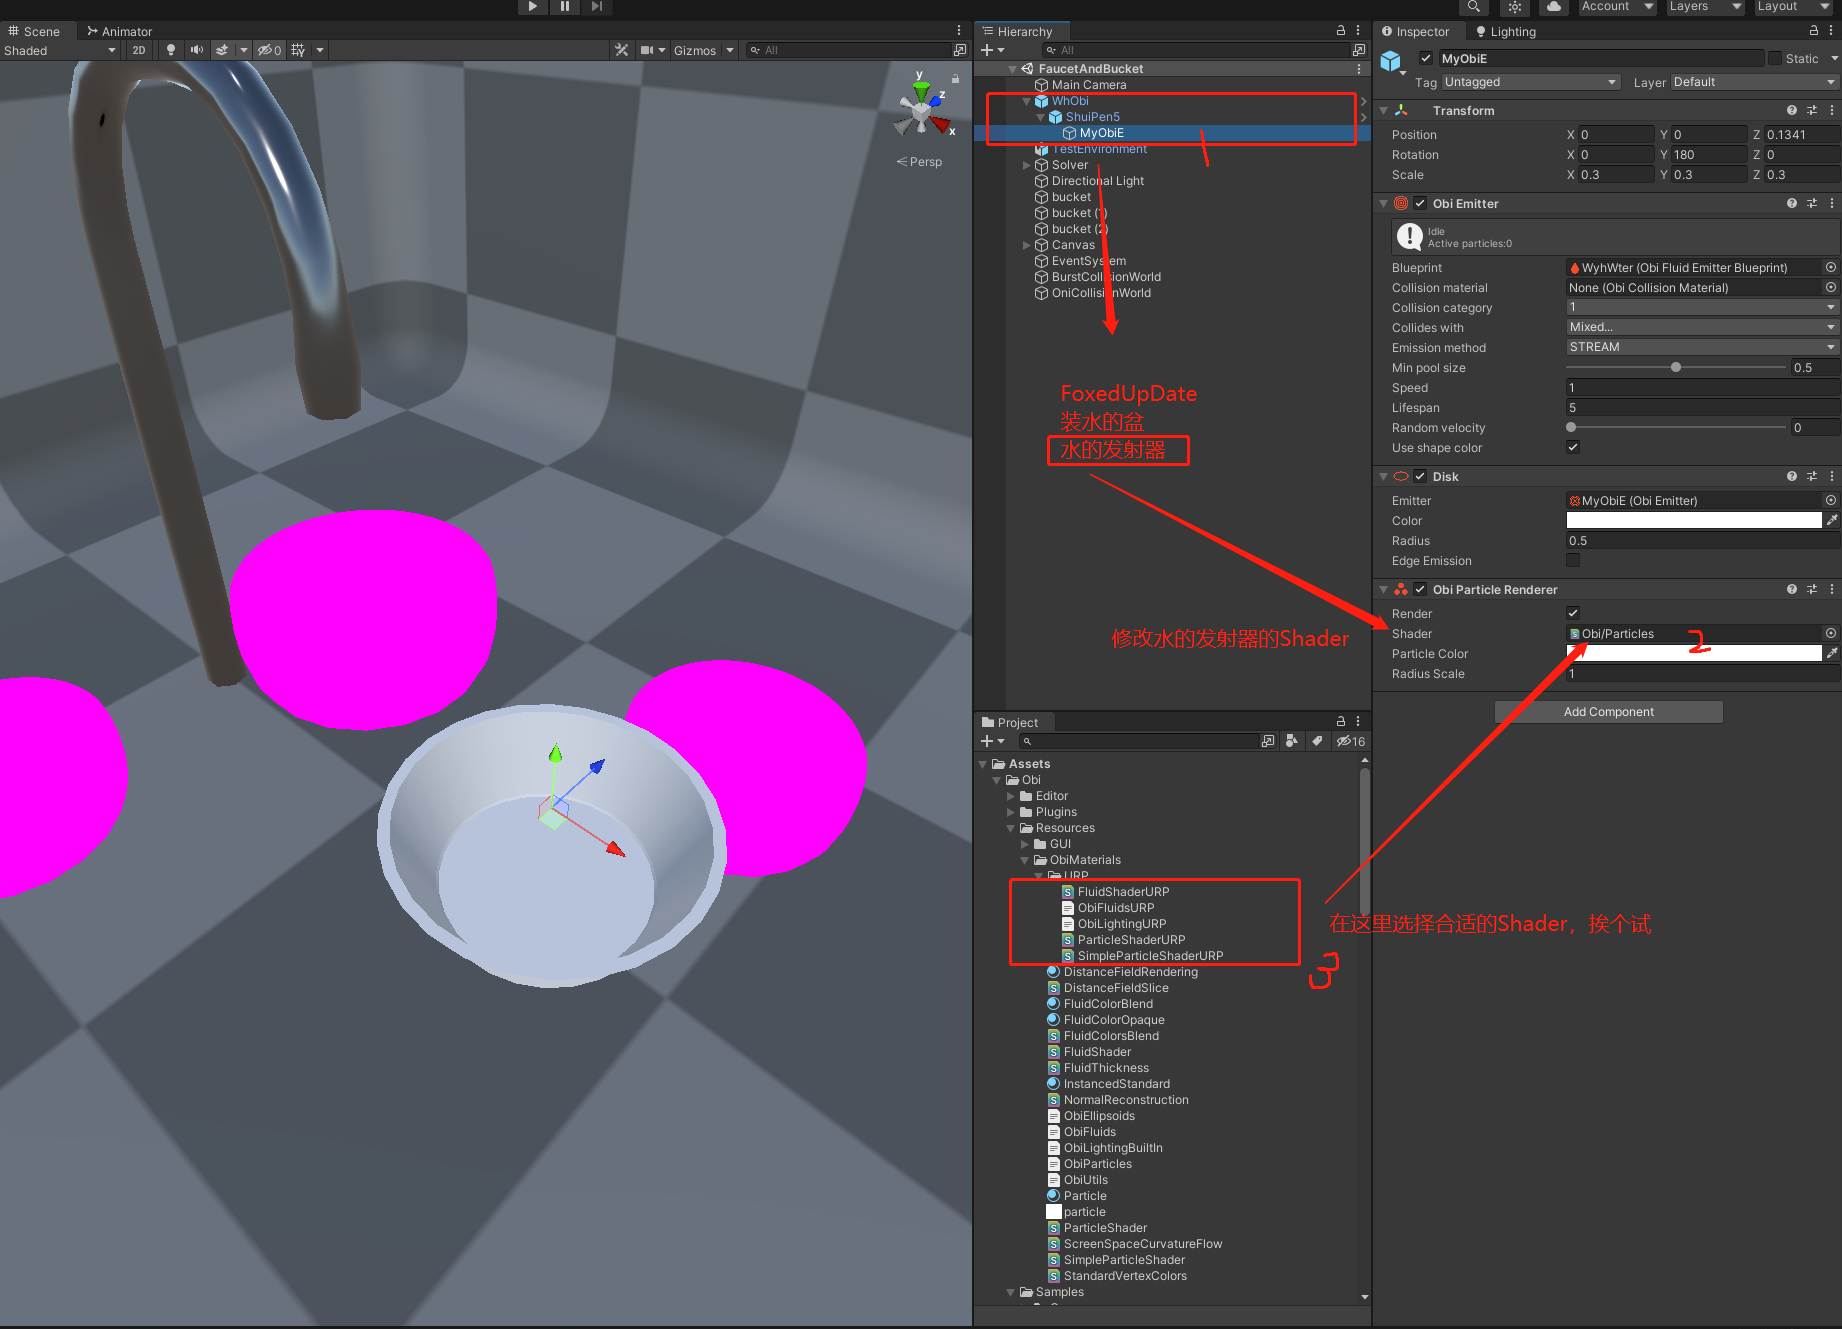Select the Inspector tab
Screen dimensions: 1842x1329
pyautogui.click(x=1415, y=31)
